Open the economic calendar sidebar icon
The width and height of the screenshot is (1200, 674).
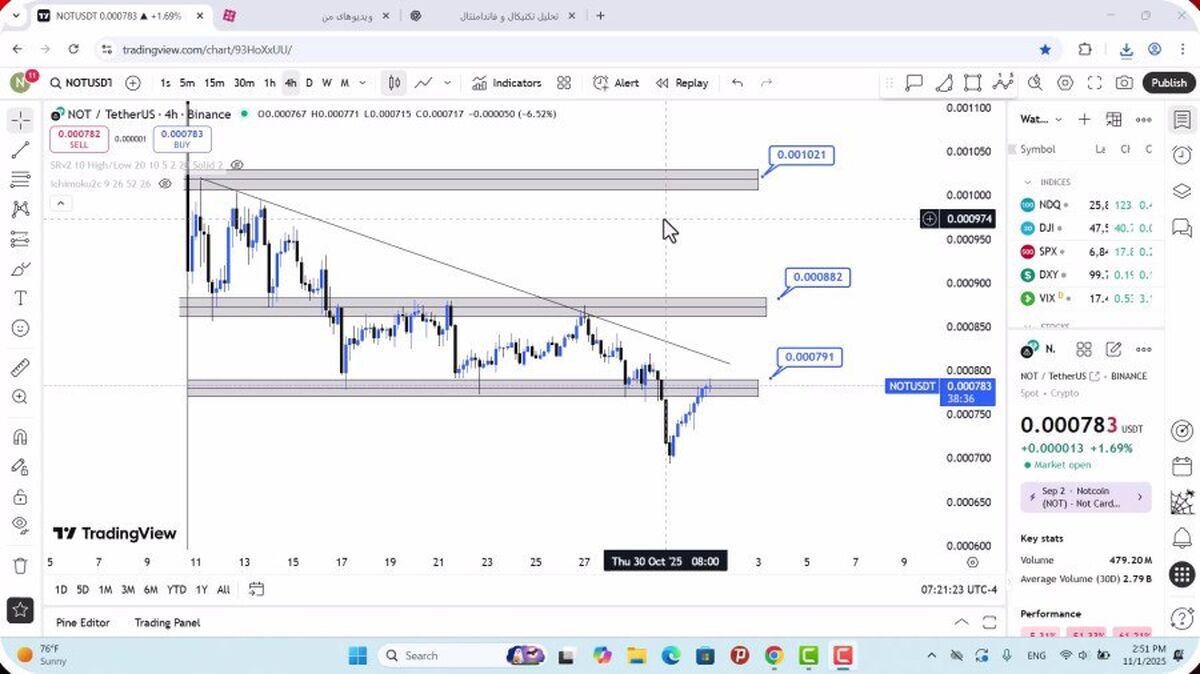pyautogui.click(x=1182, y=467)
